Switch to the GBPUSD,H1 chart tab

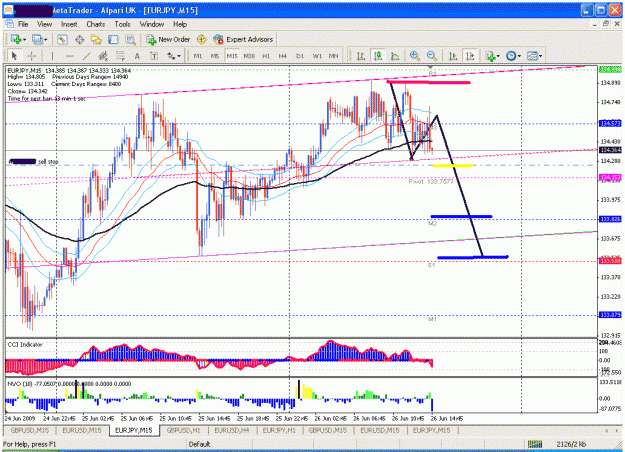[183, 430]
